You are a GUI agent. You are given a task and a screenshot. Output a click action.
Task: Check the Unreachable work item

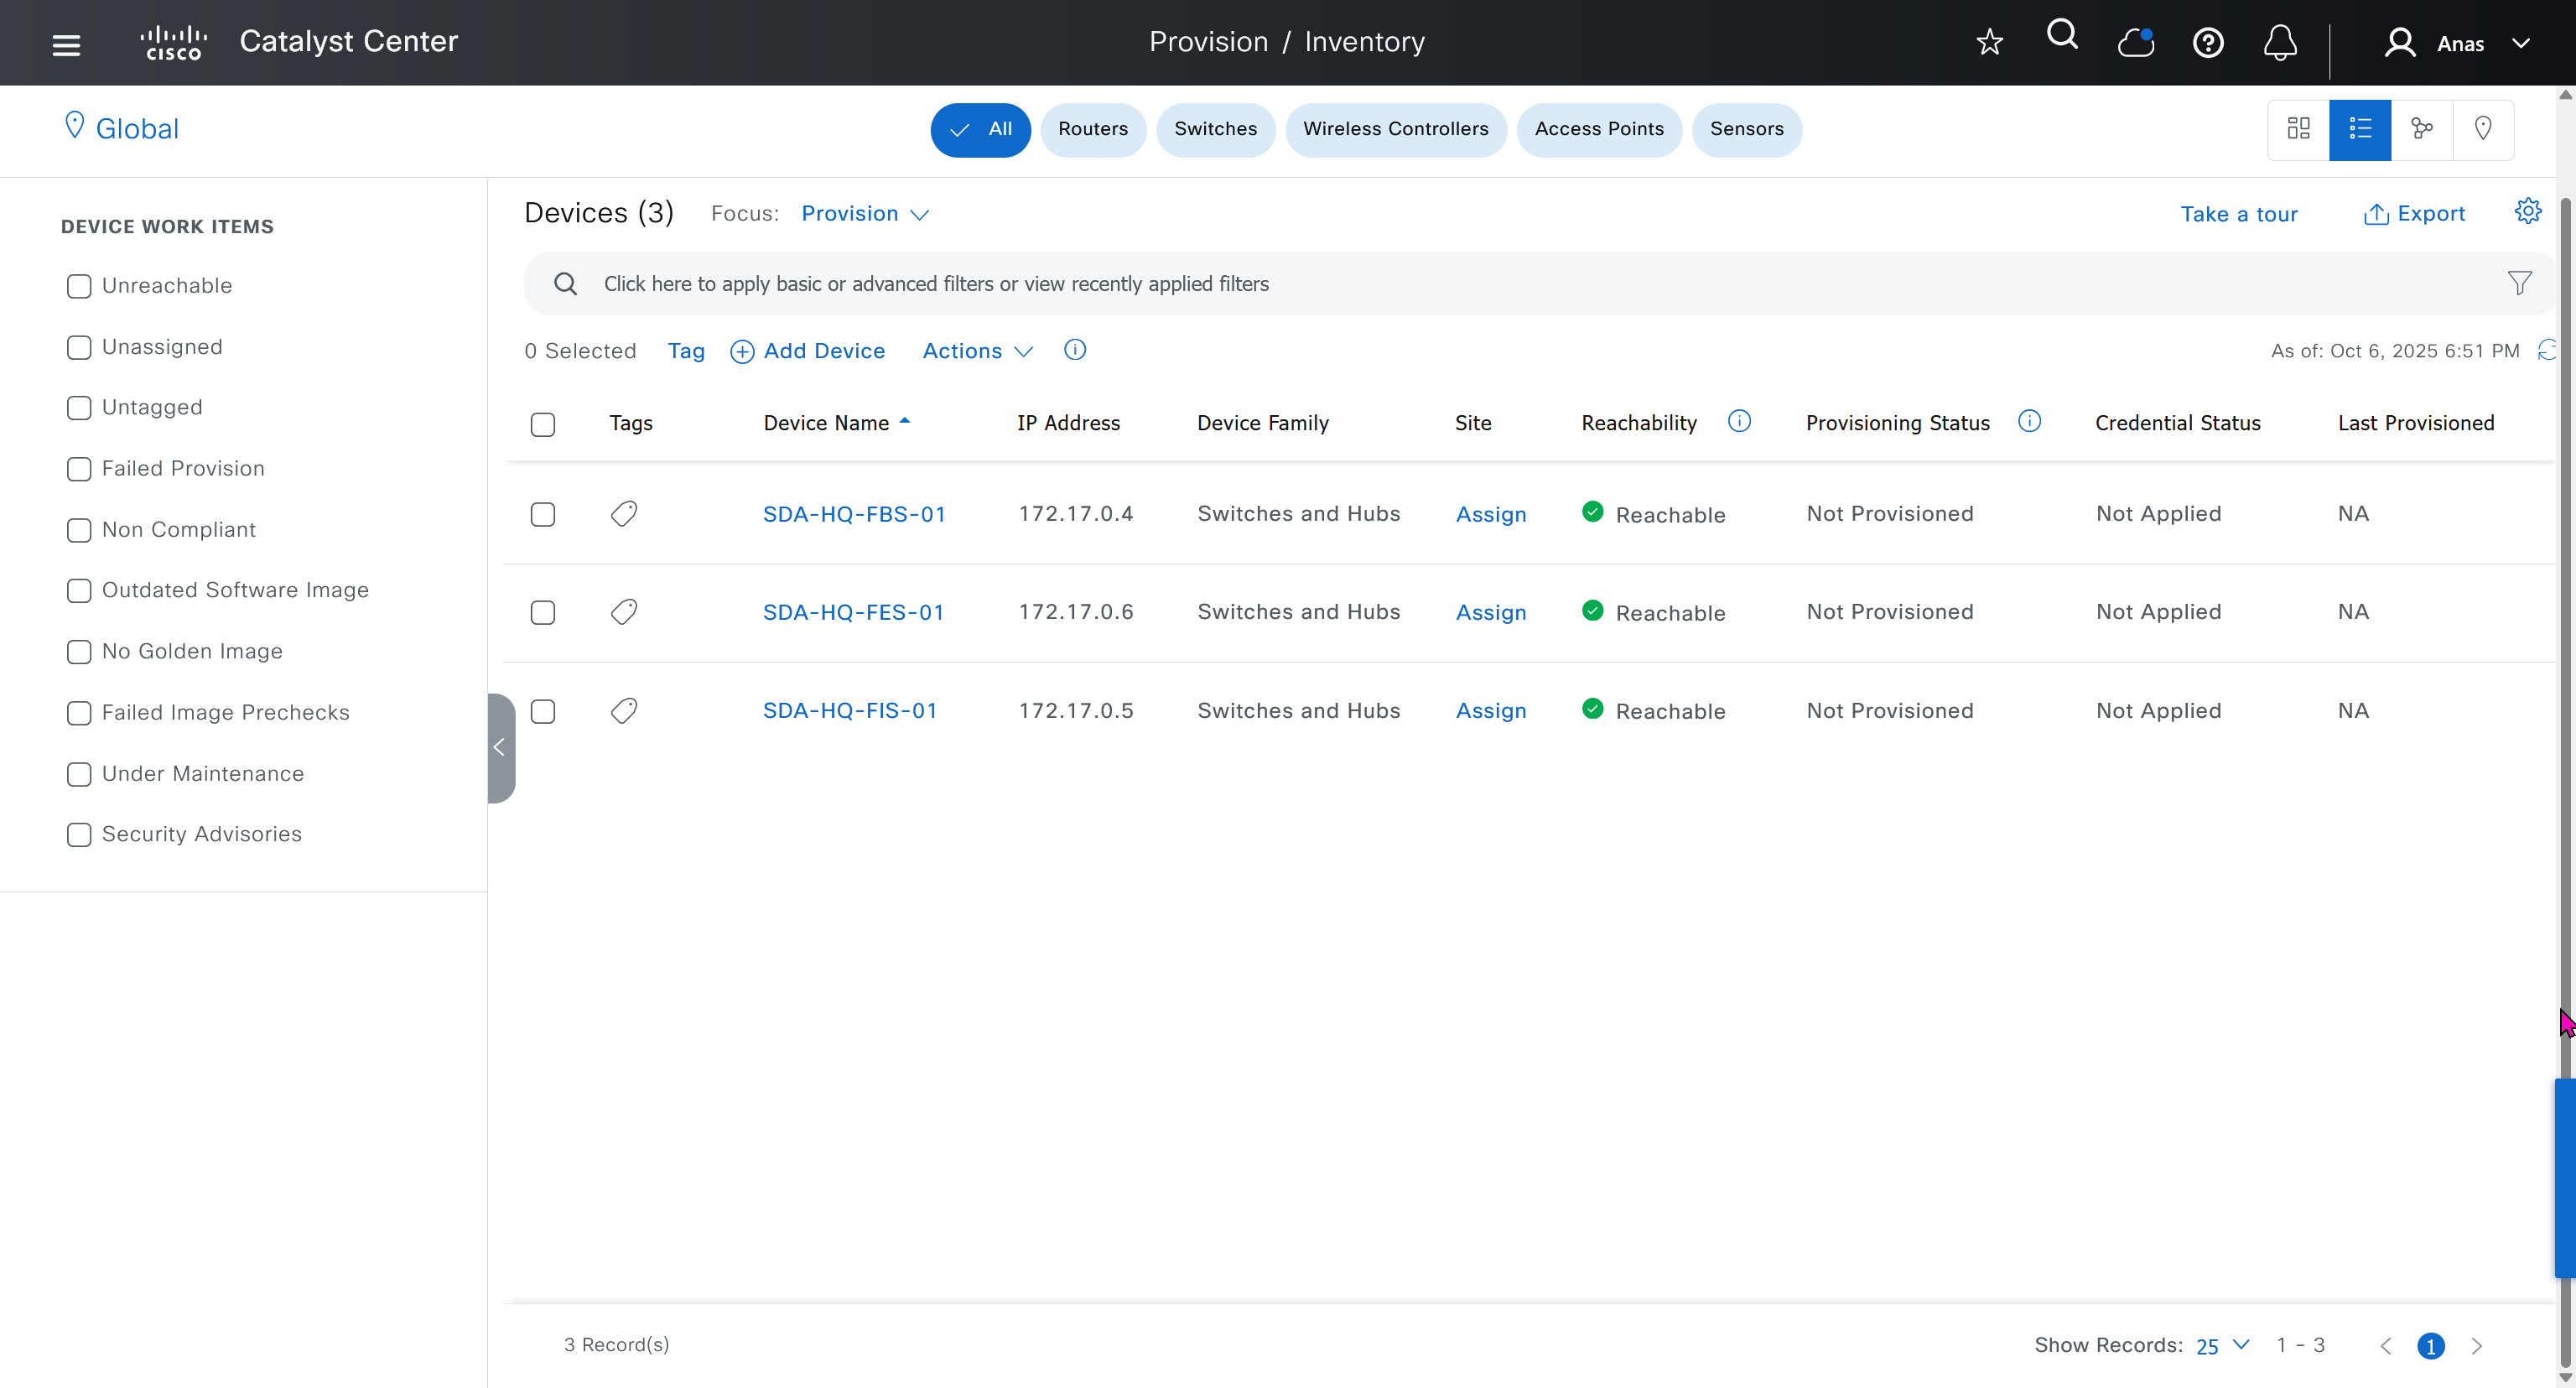(x=79, y=286)
